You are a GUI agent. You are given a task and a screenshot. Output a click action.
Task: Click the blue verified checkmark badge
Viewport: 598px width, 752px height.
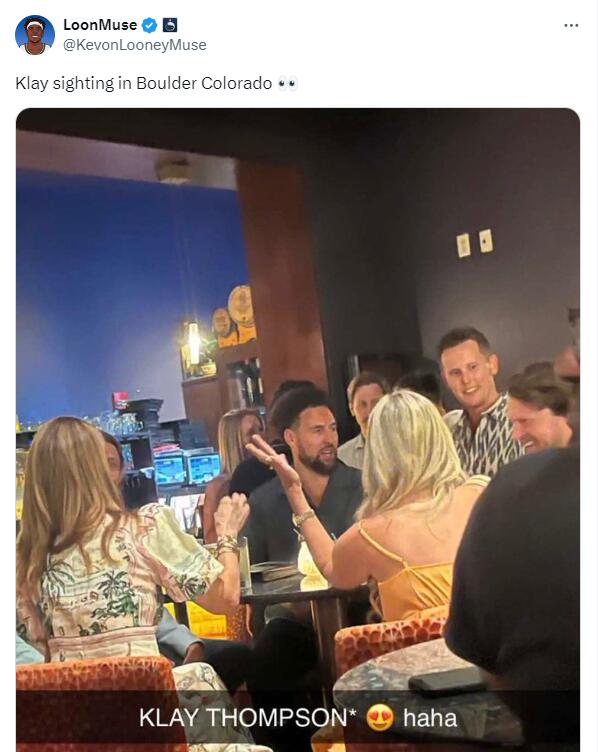click(150, 25)
